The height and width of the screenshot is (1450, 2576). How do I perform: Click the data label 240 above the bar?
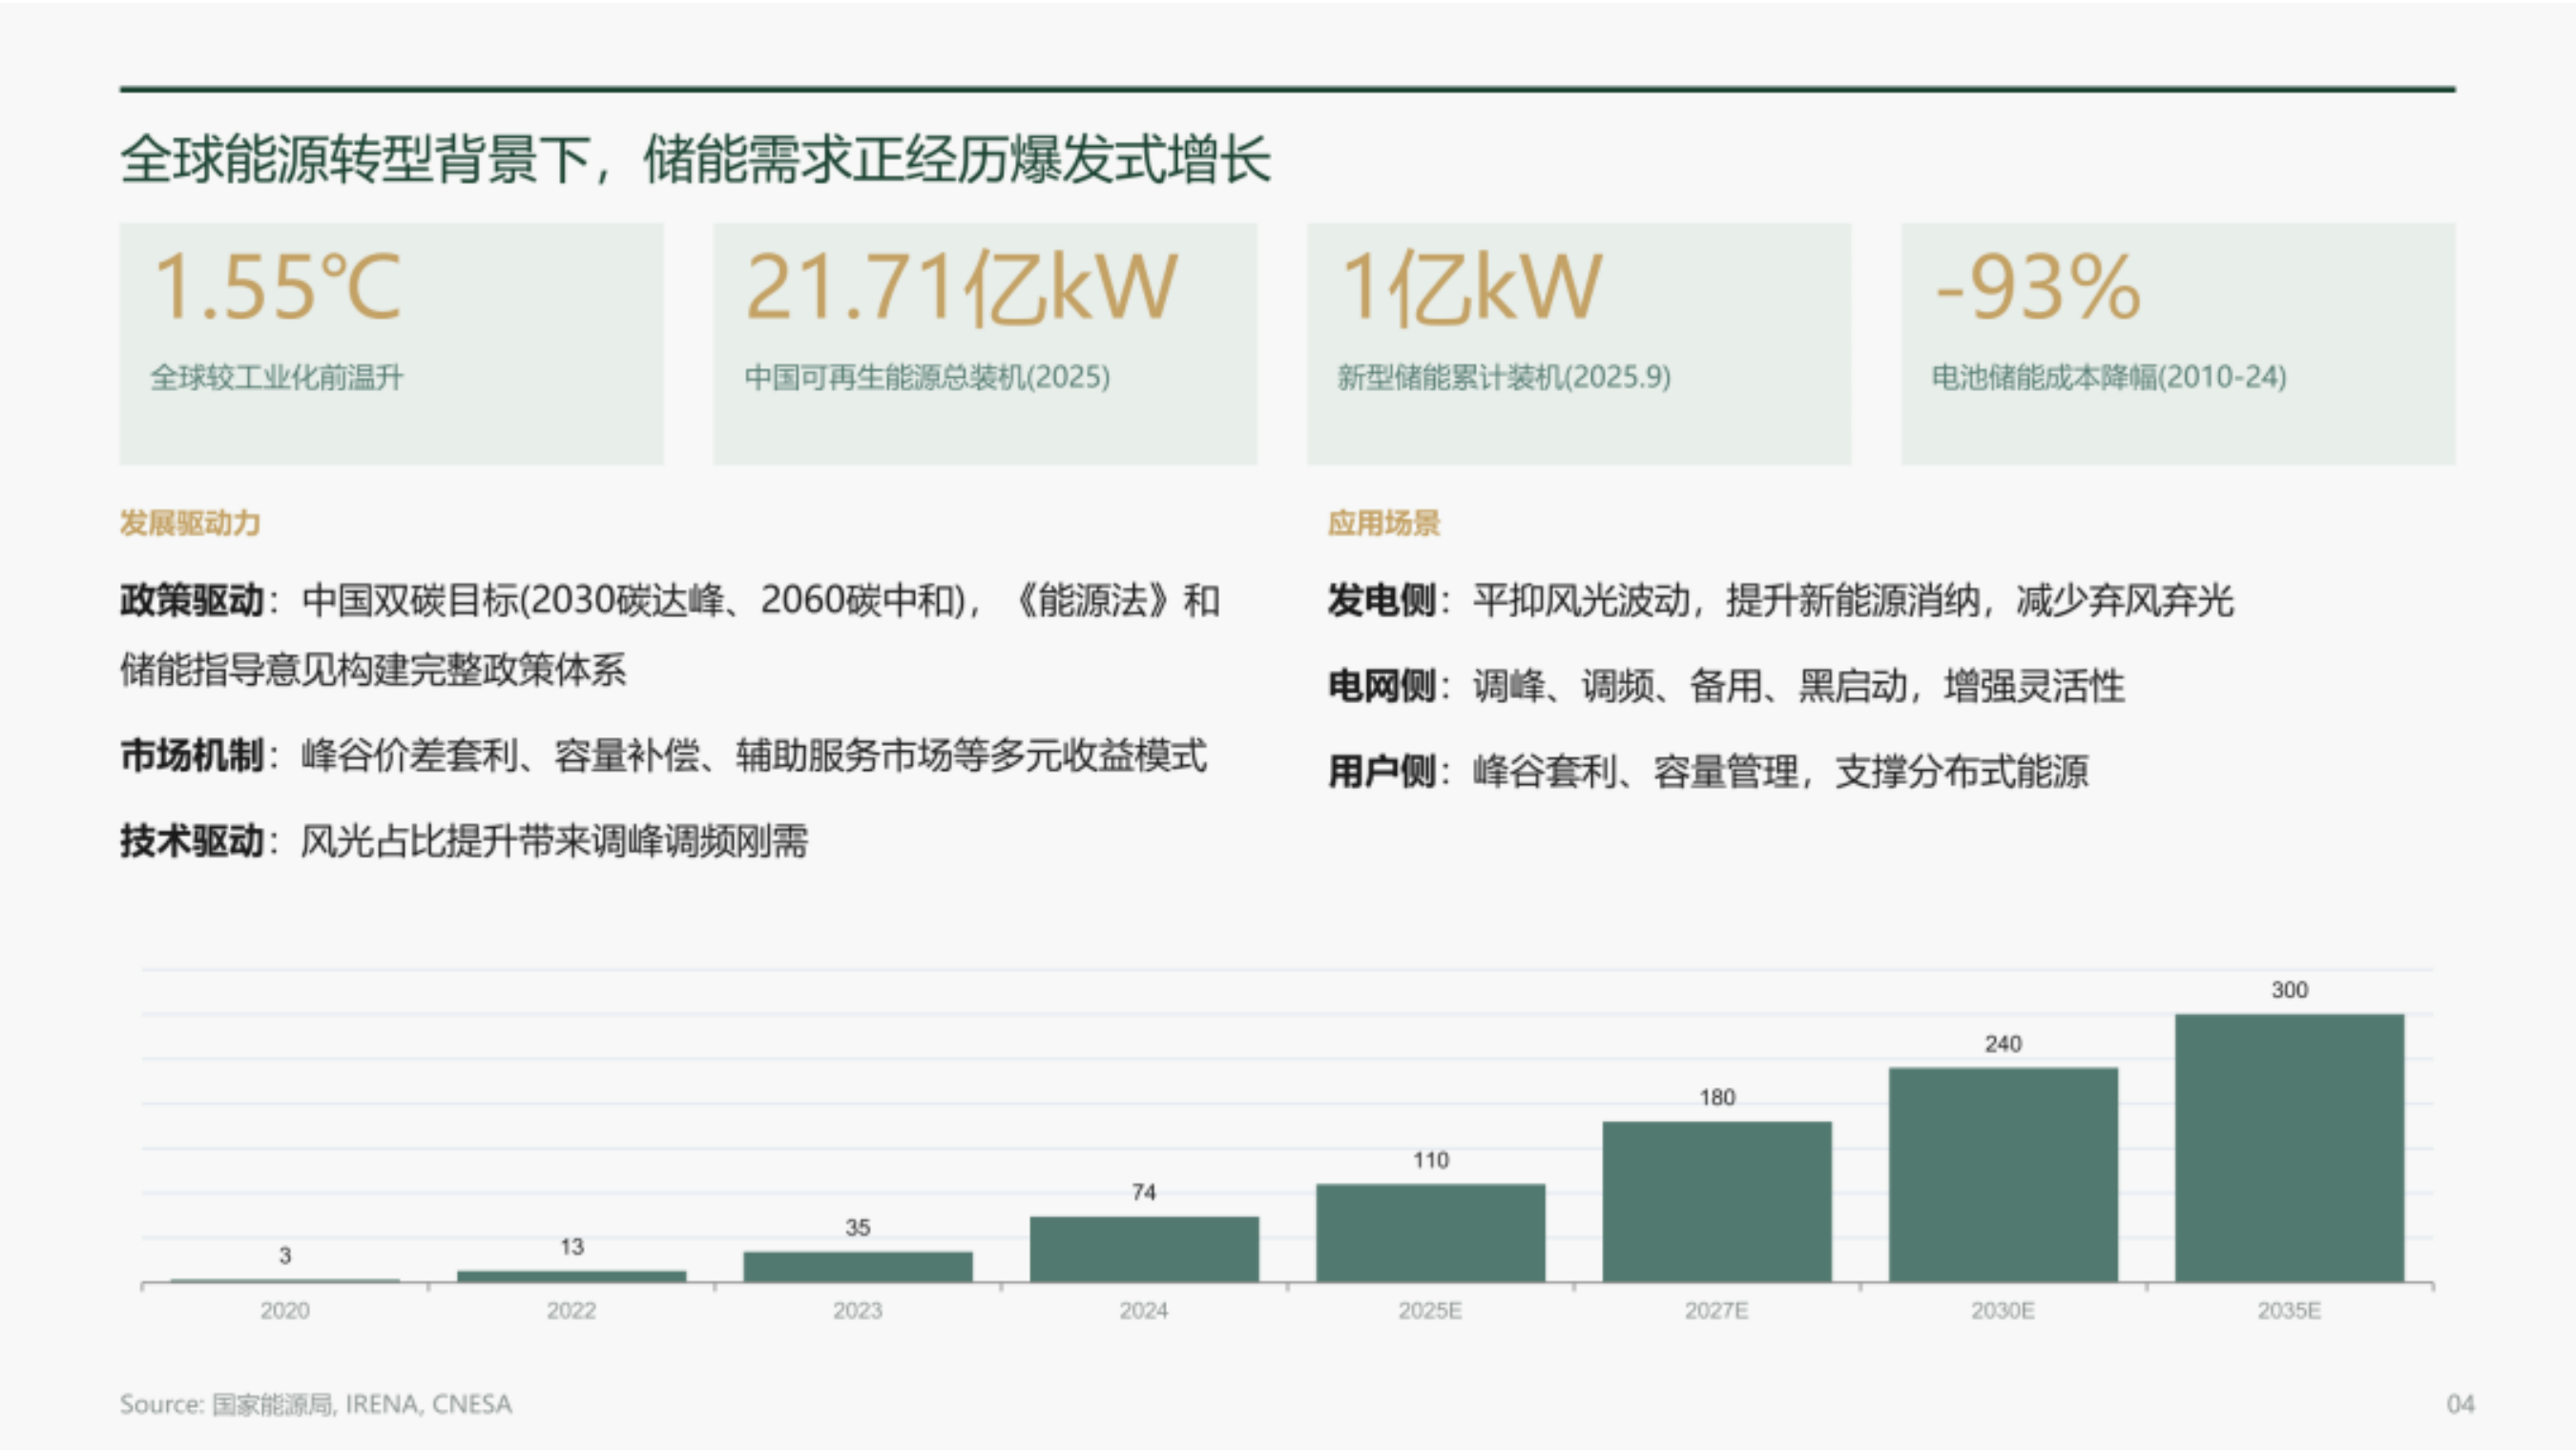point(2003,1044)
